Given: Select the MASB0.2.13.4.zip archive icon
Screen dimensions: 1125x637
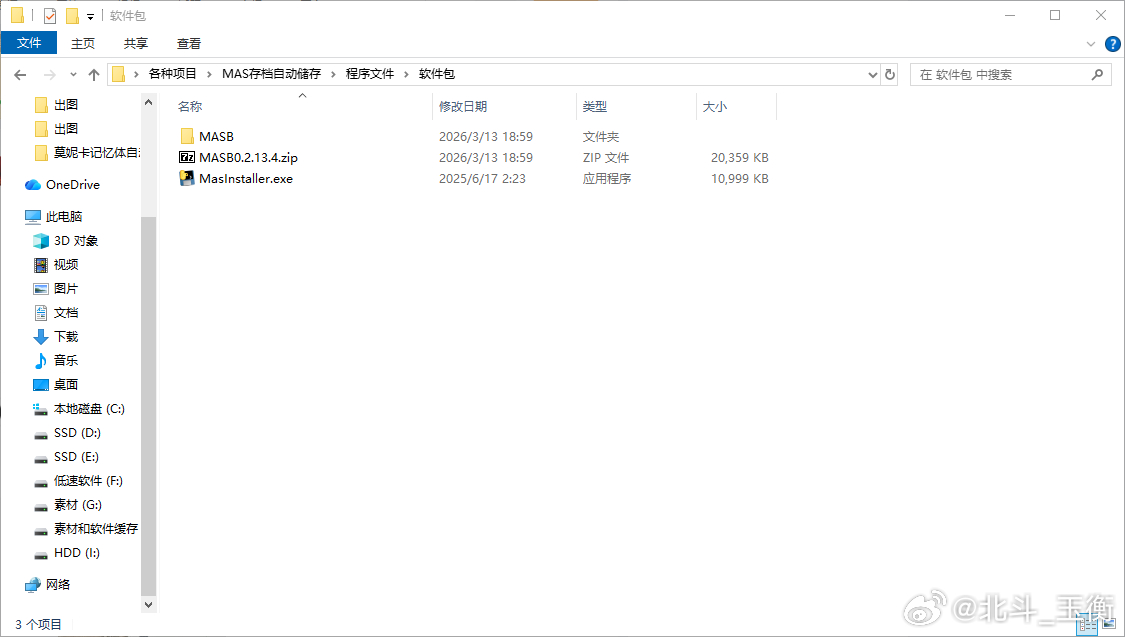Looking at the screenshot, I should click(187, 157).
